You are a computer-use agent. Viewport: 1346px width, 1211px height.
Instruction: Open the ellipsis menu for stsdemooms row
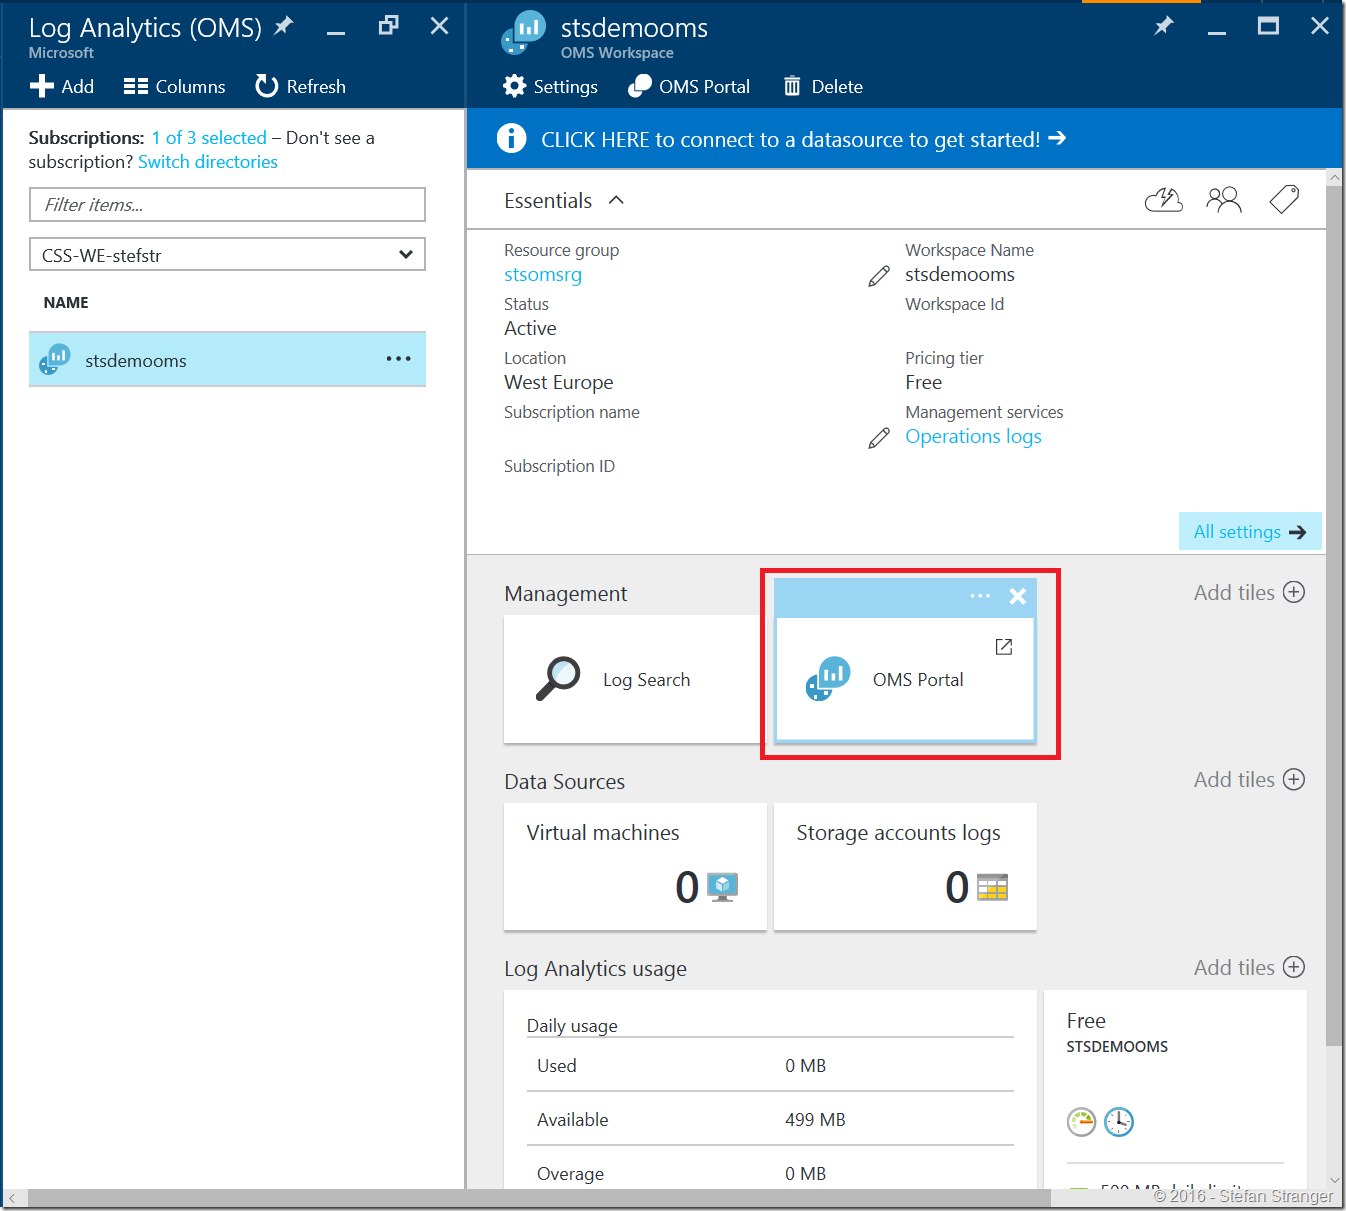click(x=398, y=358)
